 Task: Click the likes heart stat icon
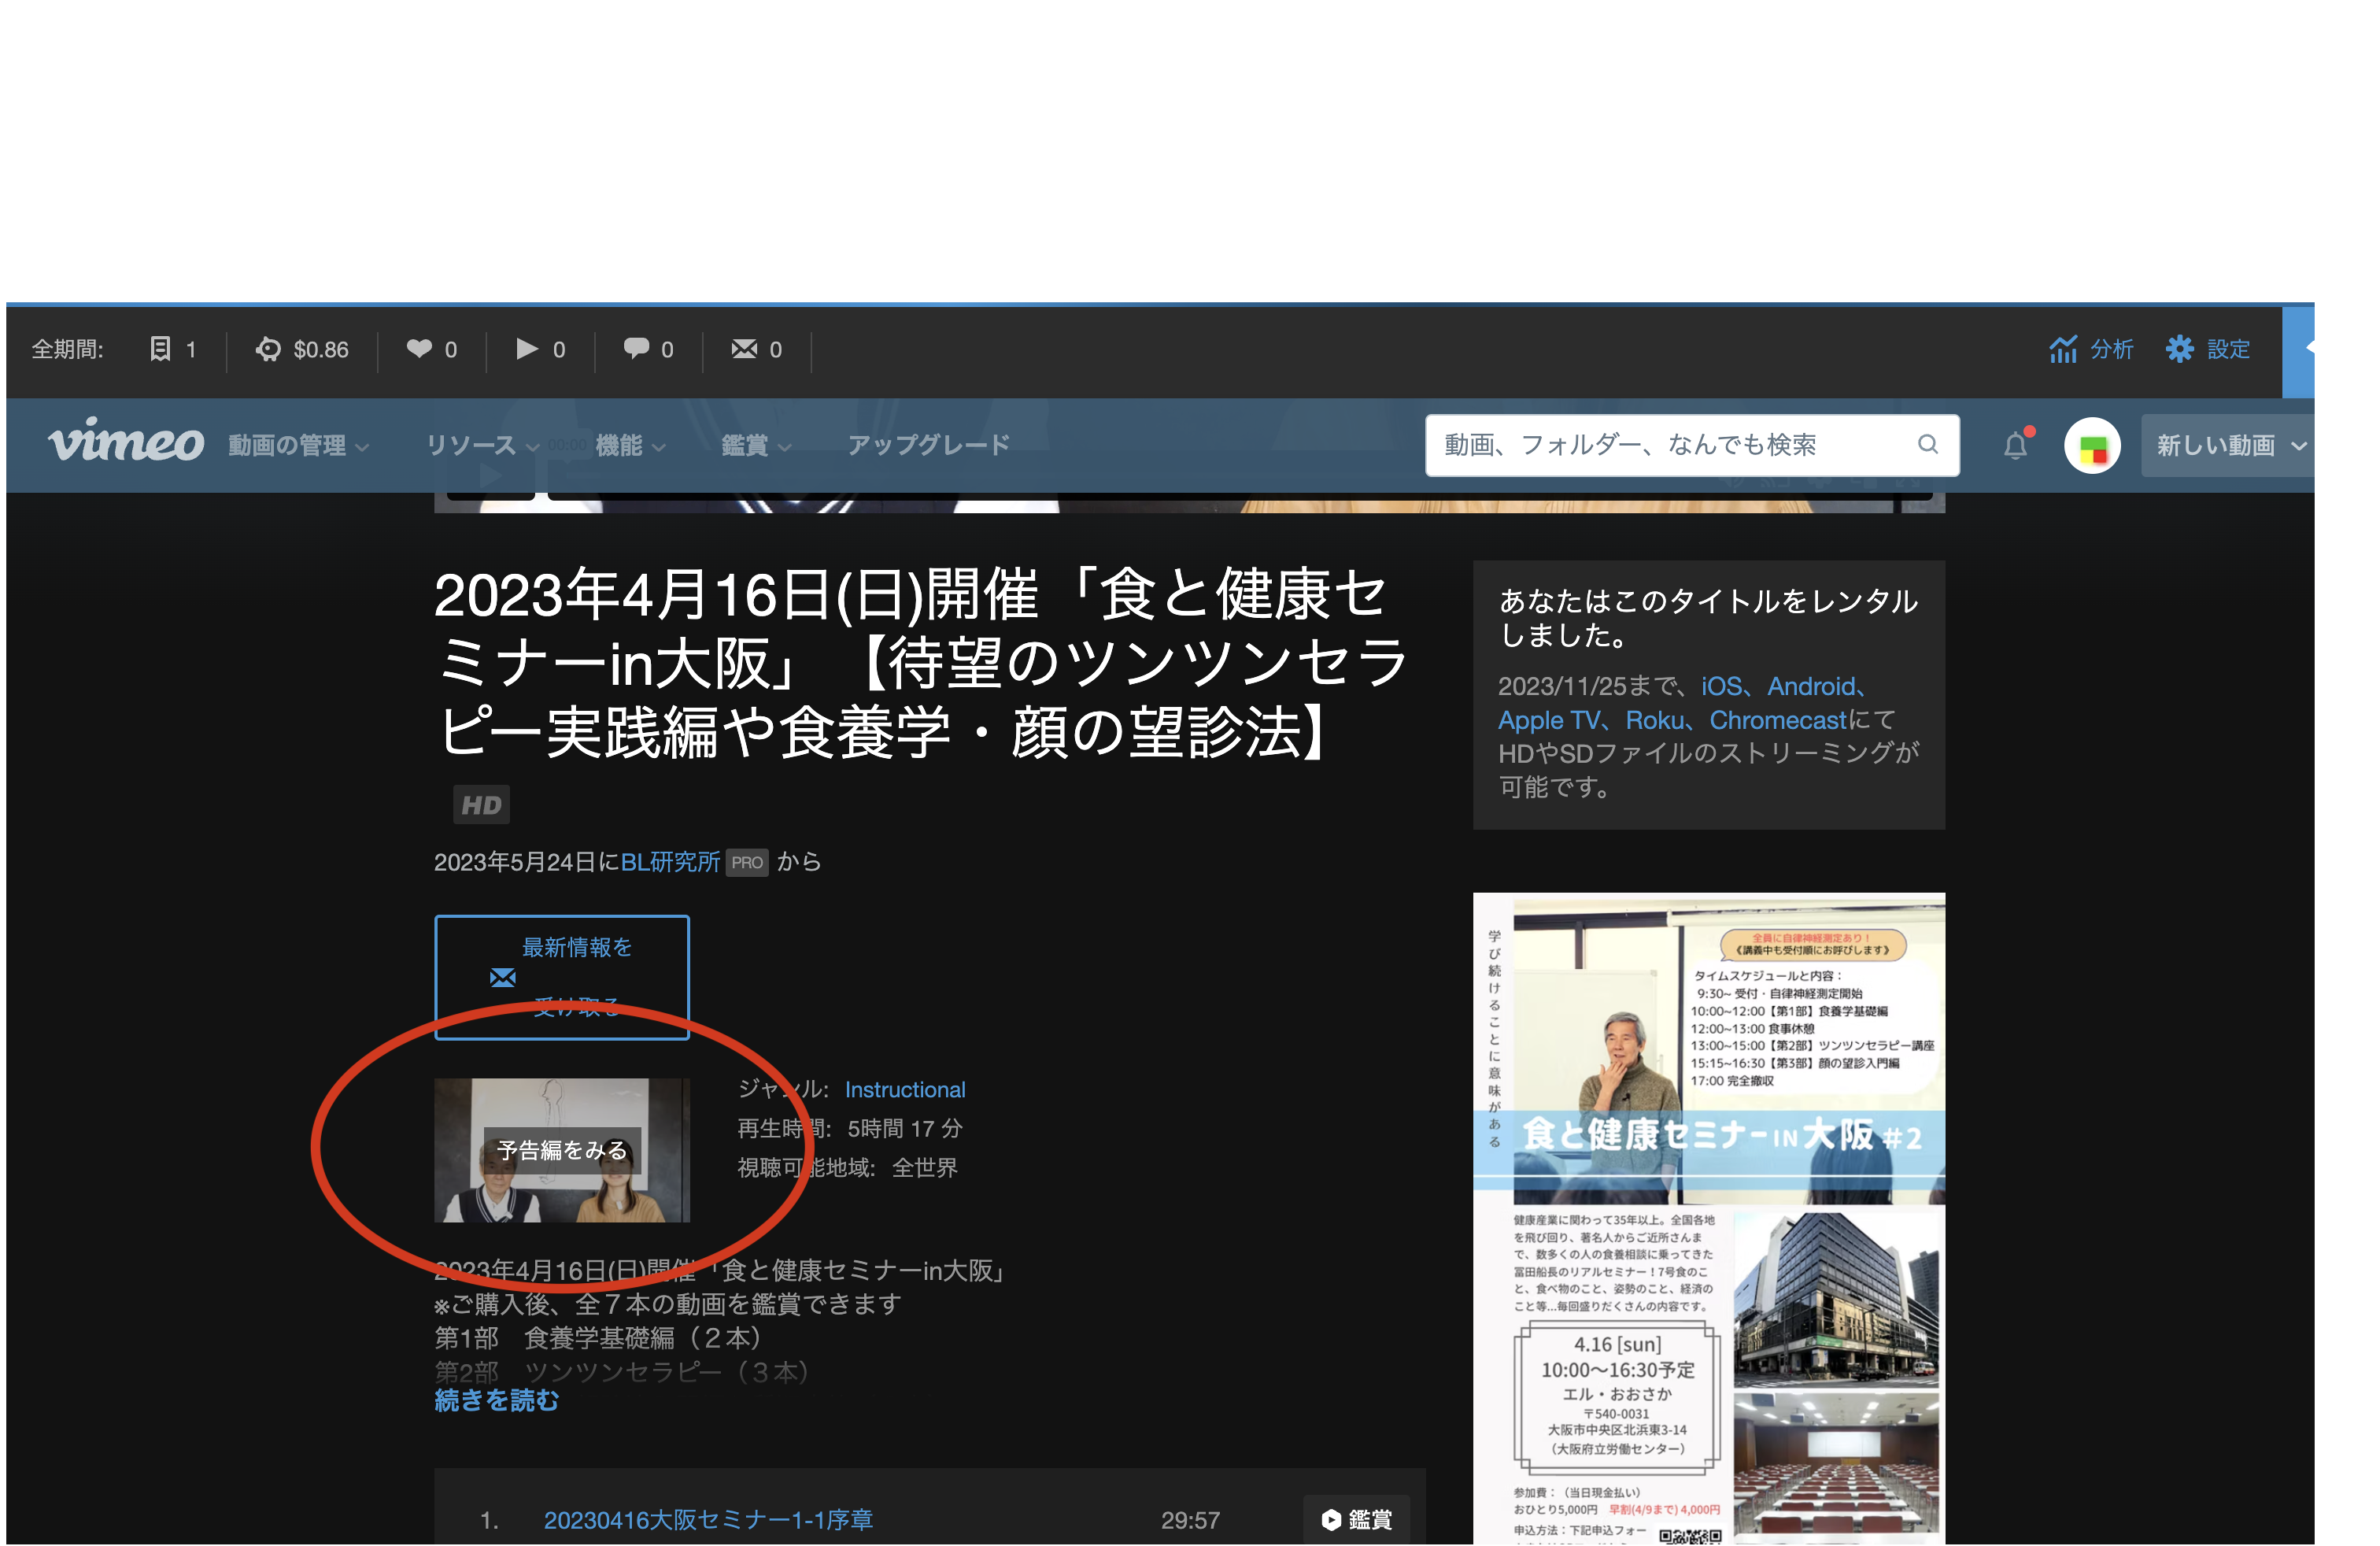pyautogui.click(x=419, y=348)
